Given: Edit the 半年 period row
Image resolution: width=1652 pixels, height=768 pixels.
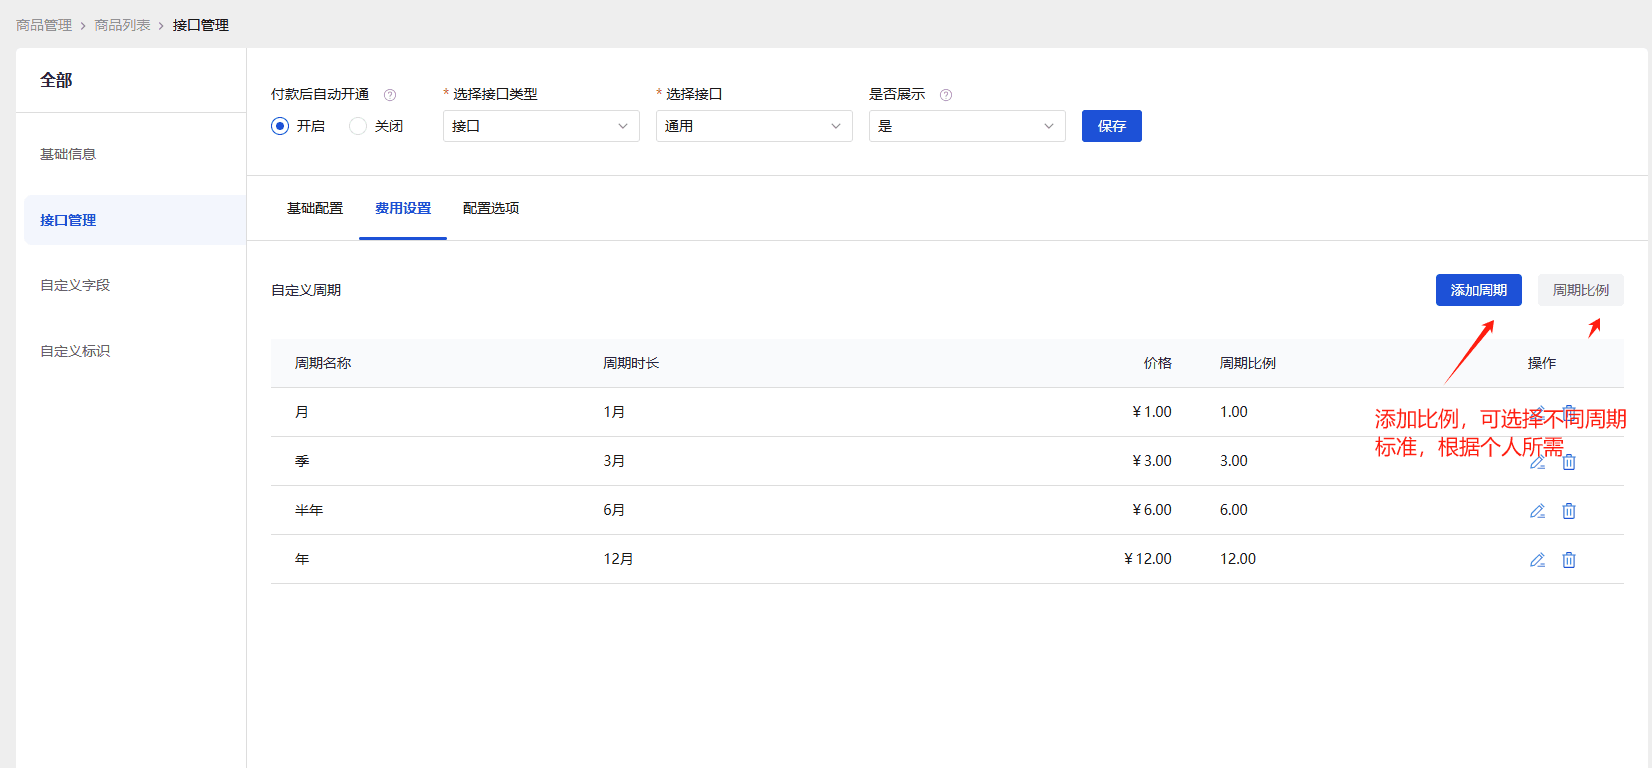Looking at the screenshot, I should 1538,511.
